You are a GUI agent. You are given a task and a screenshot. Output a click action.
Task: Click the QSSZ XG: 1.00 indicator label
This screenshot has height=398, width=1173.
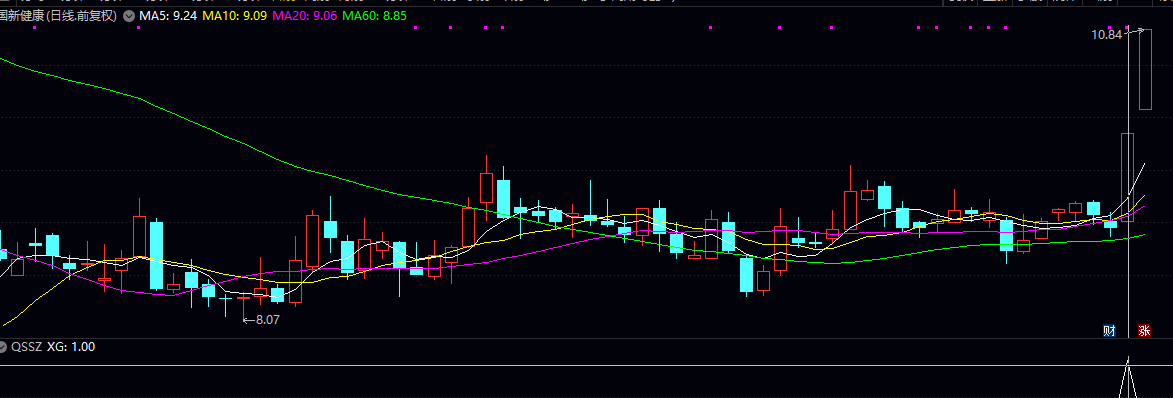(x=53, y=348)
